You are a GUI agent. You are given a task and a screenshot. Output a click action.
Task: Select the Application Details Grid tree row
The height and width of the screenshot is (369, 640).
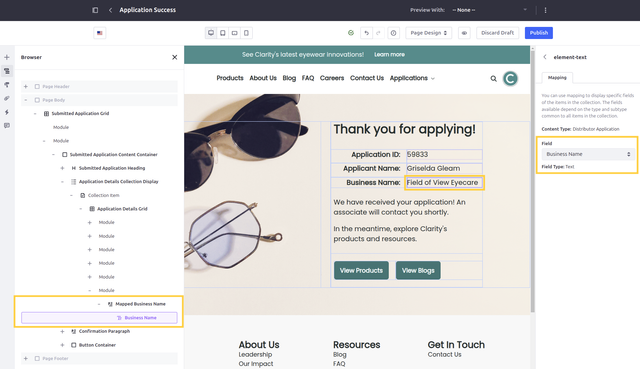[122, 209]
